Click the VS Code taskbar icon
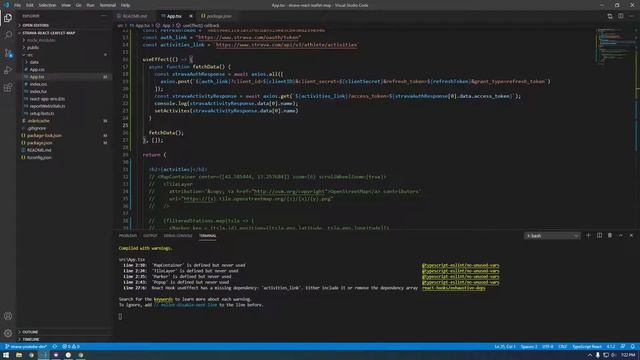Image resolution: width=640 pixels, height=360 pixels. pyautogui.click(x=43, y=355)
